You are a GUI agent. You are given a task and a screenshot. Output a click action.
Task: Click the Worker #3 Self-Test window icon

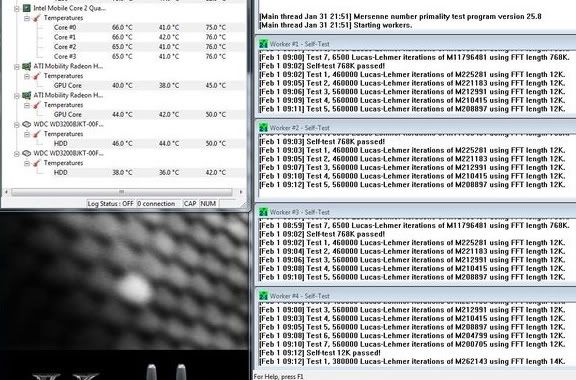tap(263, 212)
